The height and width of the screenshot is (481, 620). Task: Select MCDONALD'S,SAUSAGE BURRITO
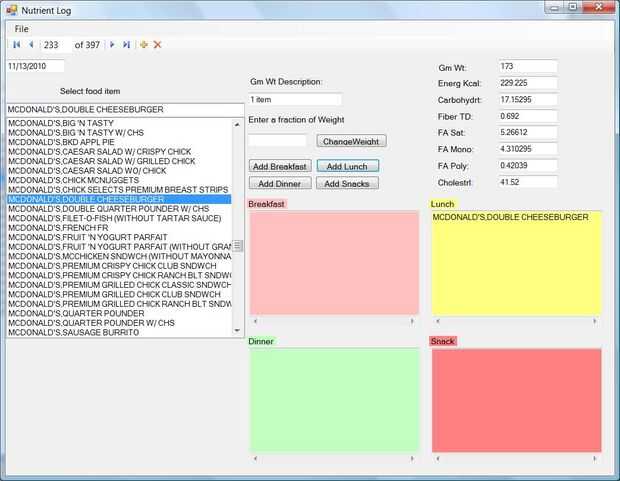(119, 332)
